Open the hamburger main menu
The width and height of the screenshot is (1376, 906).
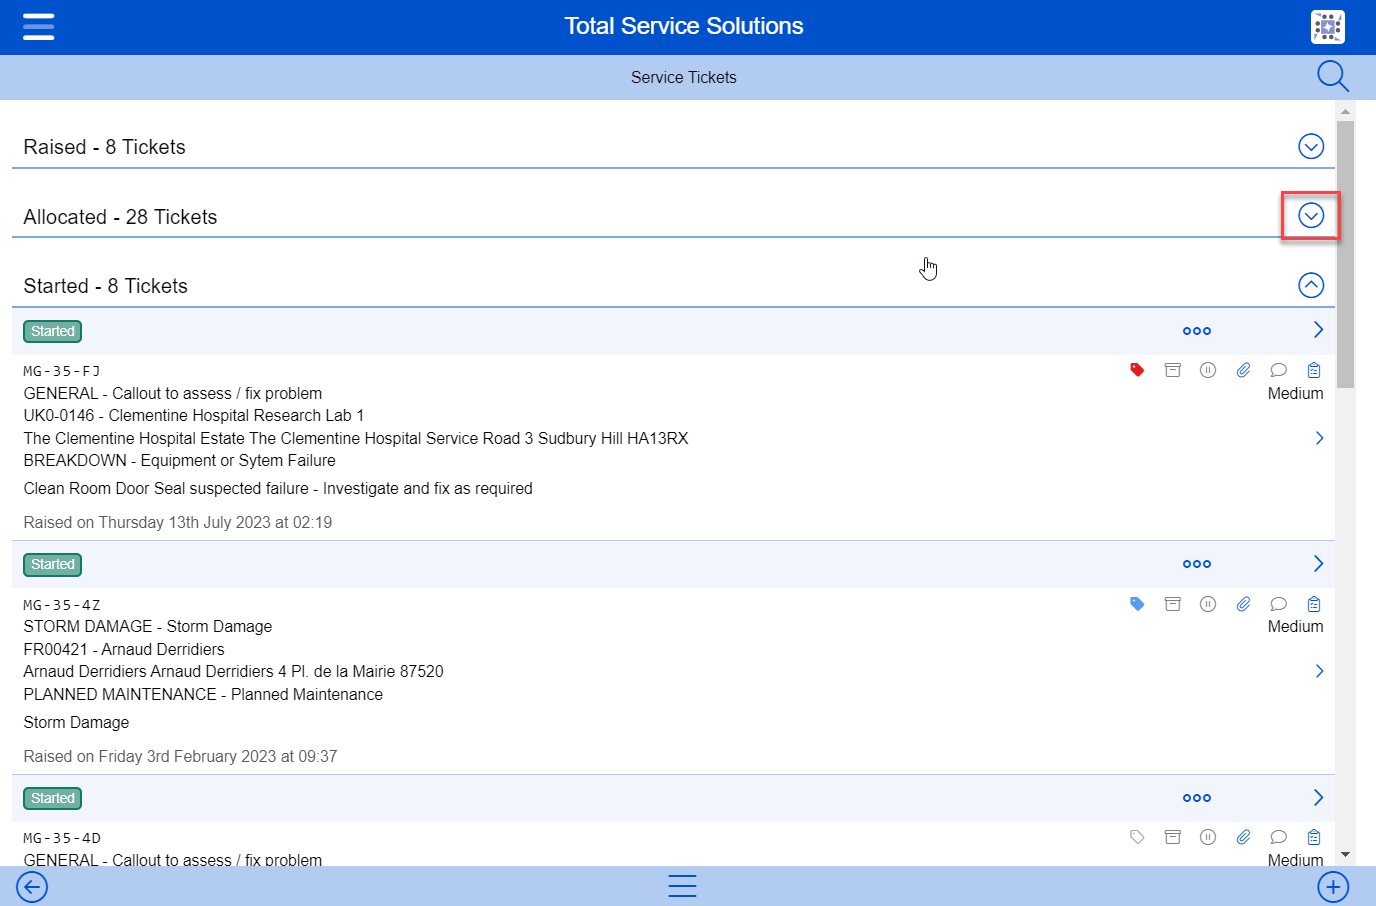(38, 26)
